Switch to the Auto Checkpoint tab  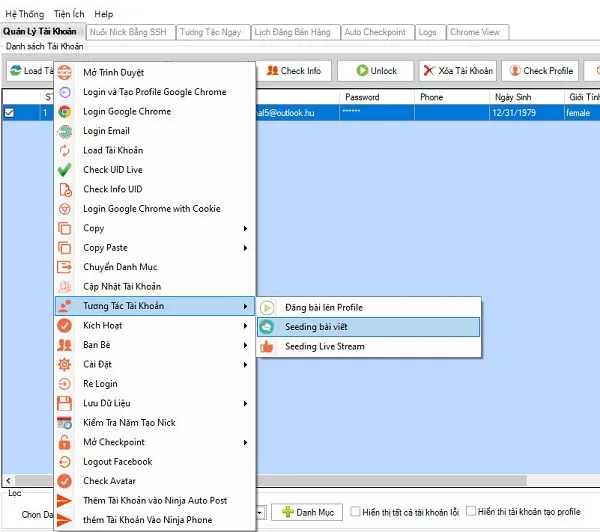coord(375,32)
